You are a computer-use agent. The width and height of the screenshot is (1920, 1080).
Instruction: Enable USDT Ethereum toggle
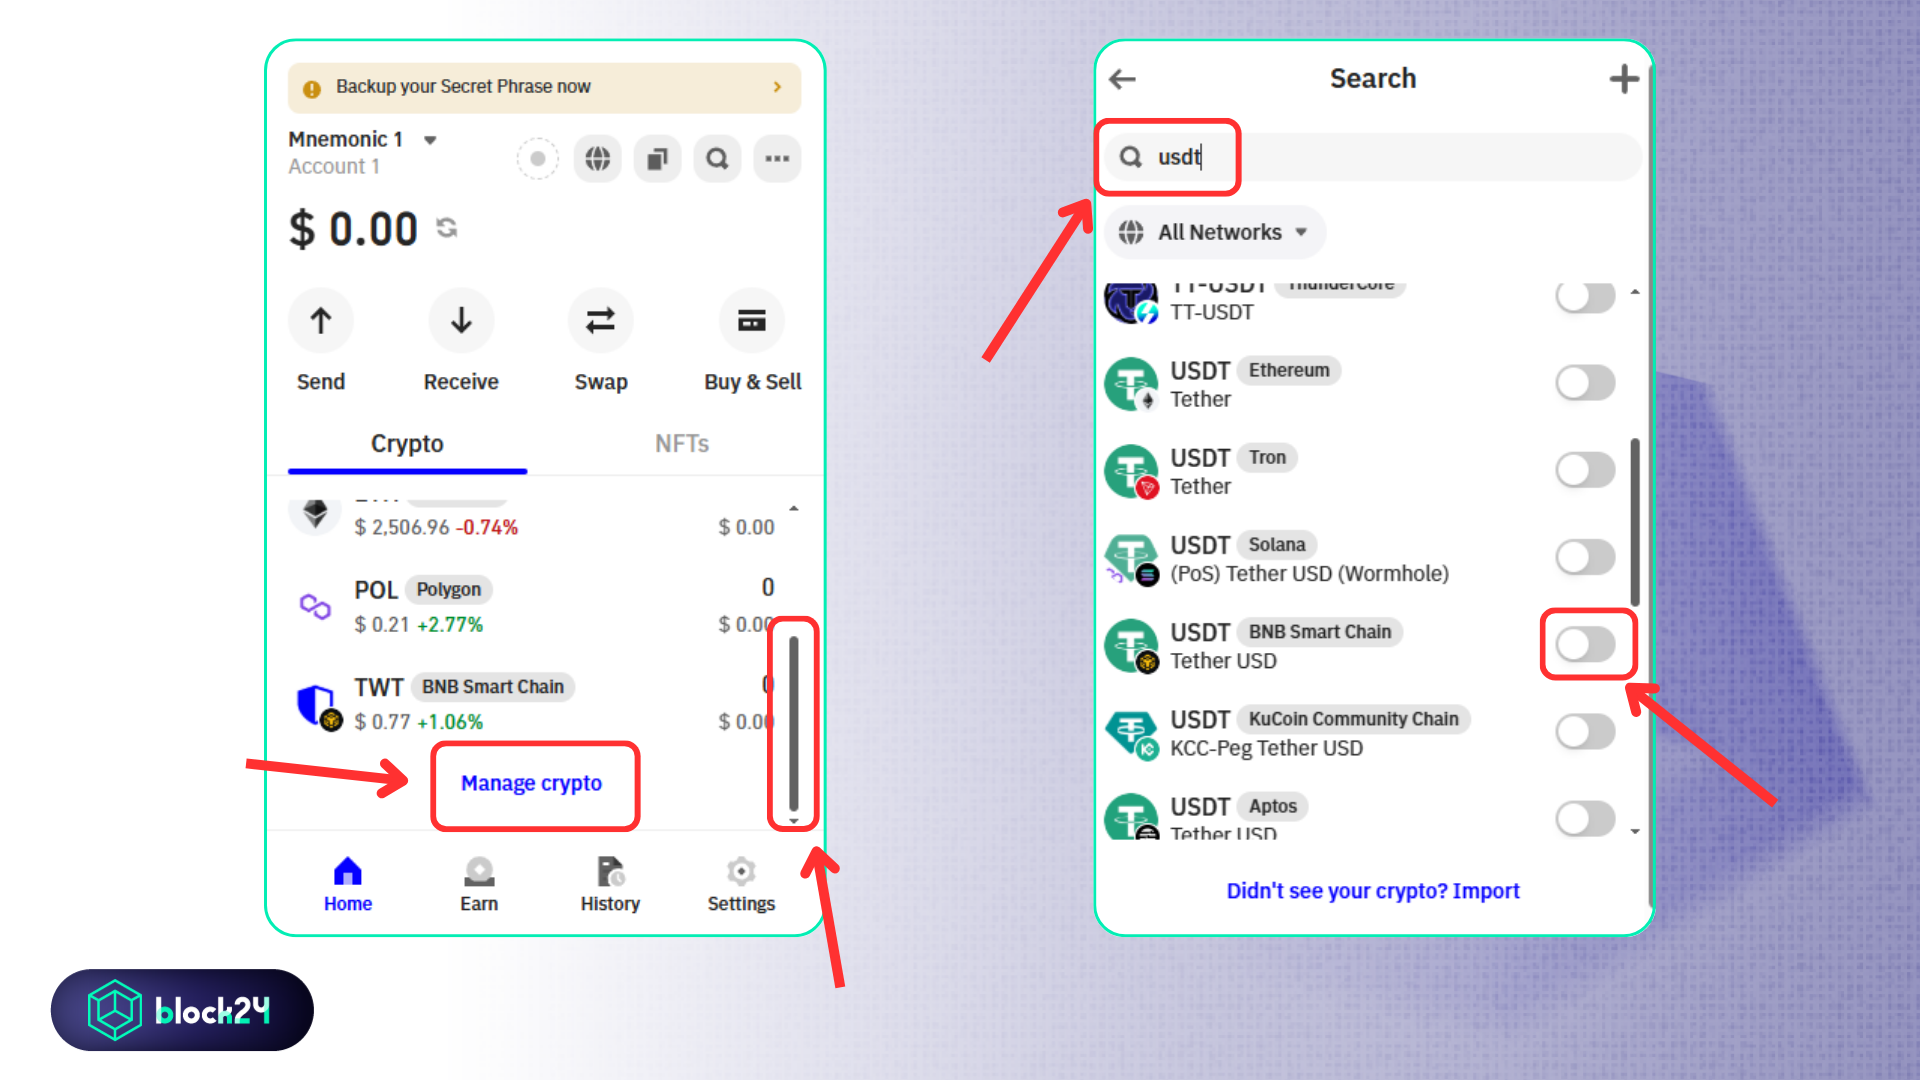[1585, 382]
